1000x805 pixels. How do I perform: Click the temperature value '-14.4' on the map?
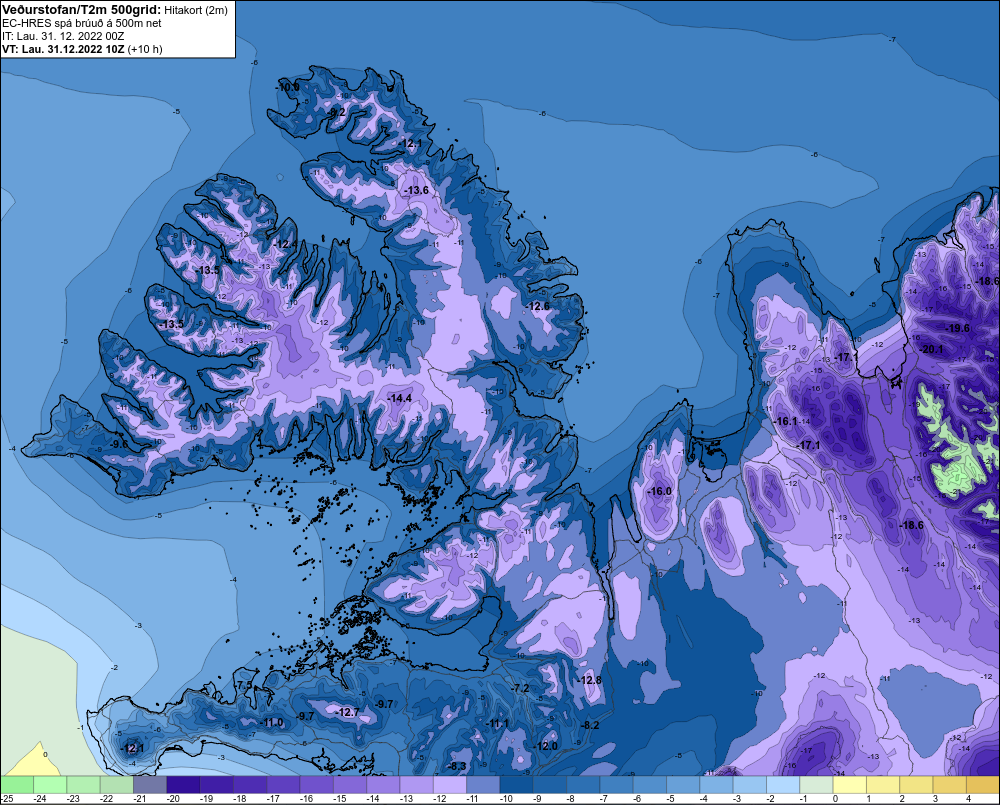click(399, 398)
